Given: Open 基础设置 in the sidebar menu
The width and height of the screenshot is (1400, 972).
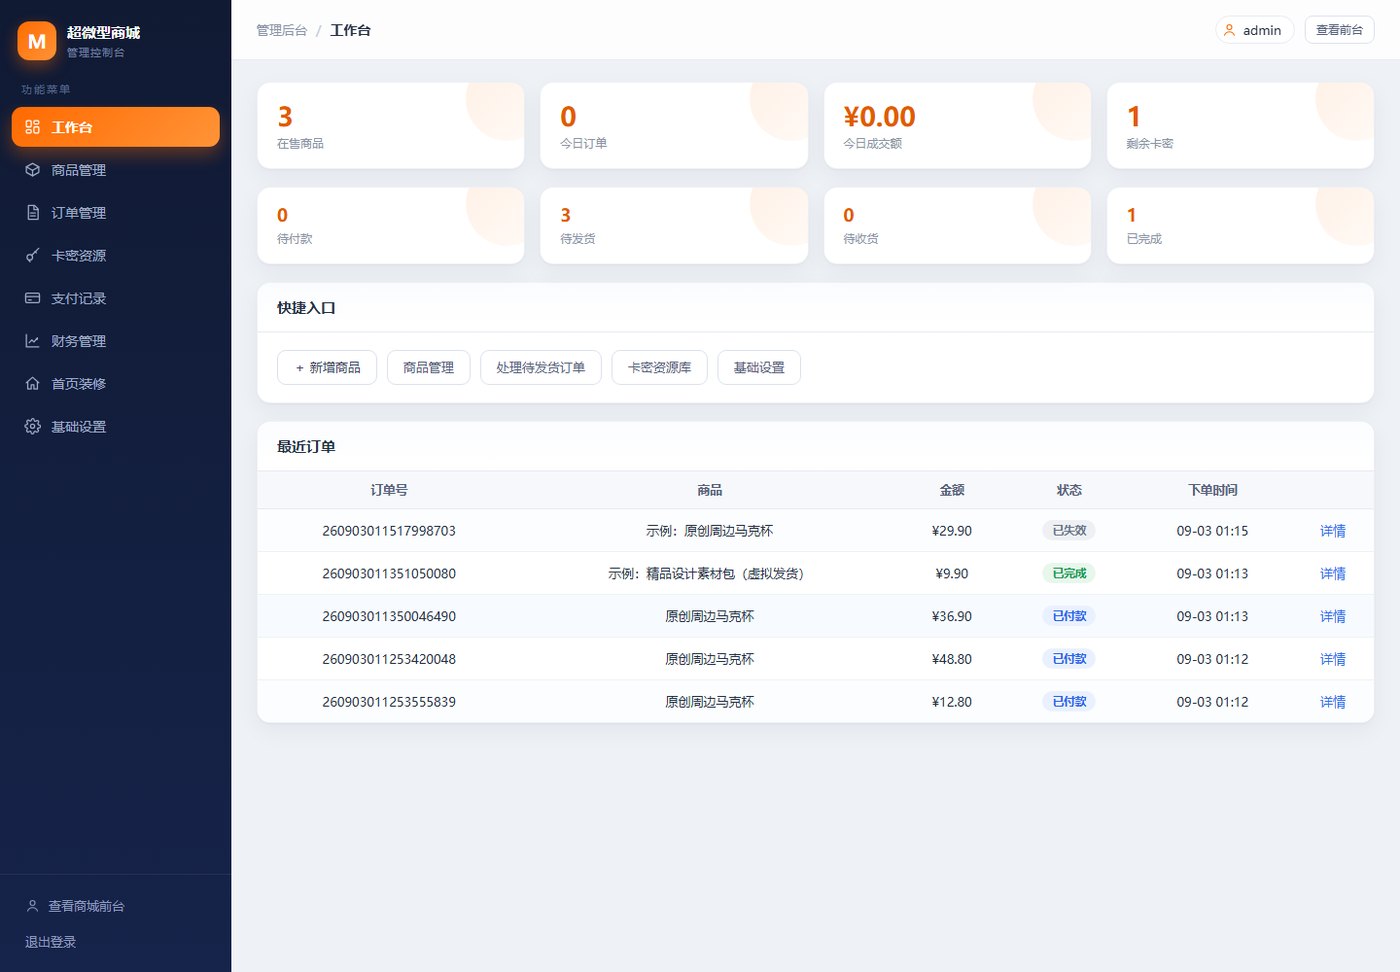Looking at the screenshot, I should pos(116,427).
